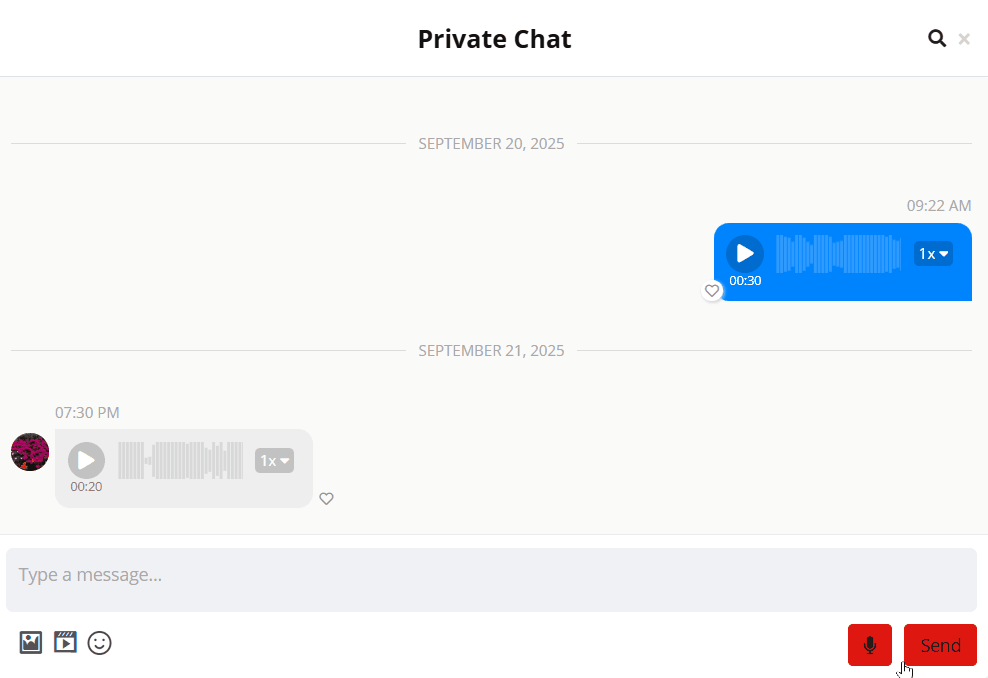Play the 00:20 received voice message

tap(86, 460)
